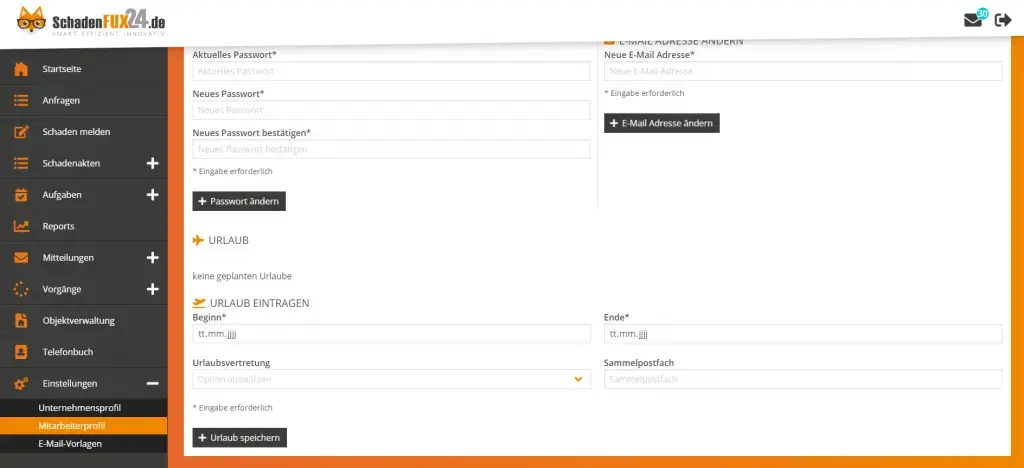The height and width of the screenshot is (468, 1024).
Task: Click the SchadenFUX24 fox logo
Action: pos(25,21)
